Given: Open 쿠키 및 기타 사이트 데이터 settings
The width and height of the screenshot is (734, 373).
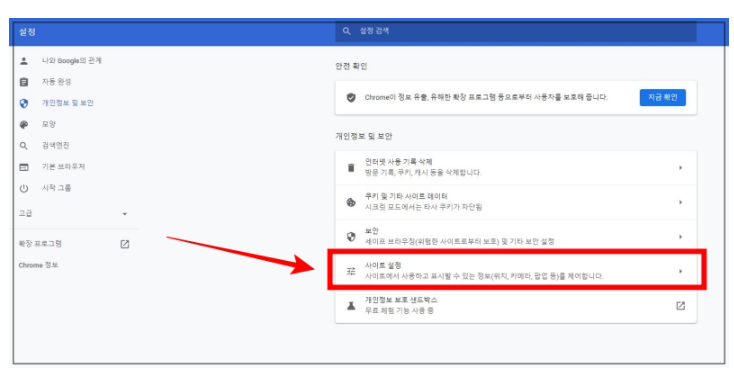Looking at the screenshot, I should [x=516, y=202].
